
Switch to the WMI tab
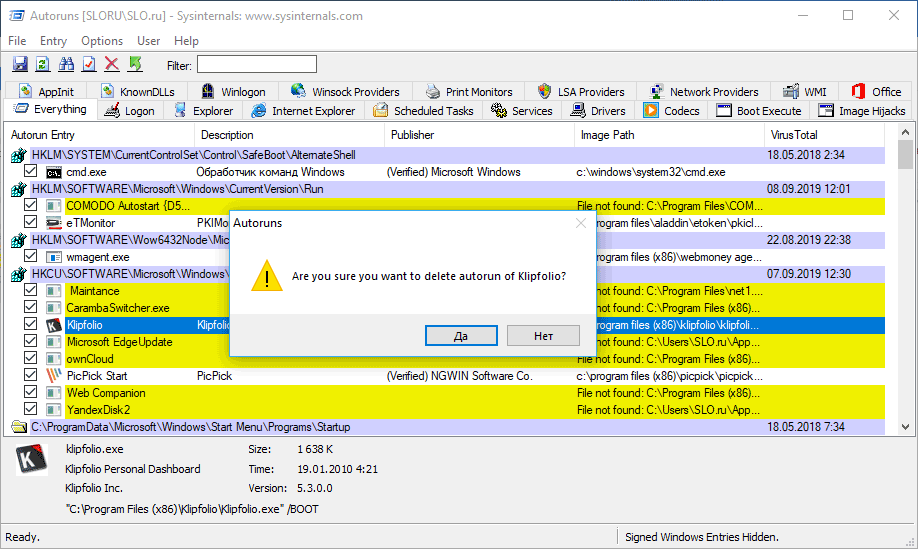[x=805, y=92]
